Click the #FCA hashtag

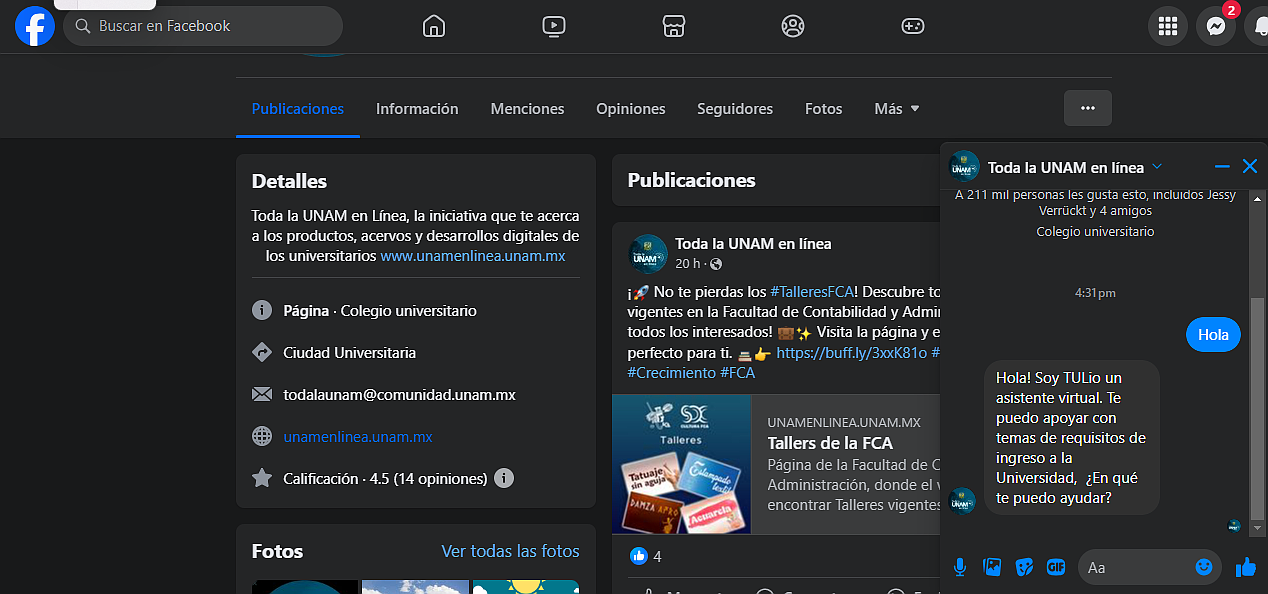pyautogui.click(x=738, y=373)
